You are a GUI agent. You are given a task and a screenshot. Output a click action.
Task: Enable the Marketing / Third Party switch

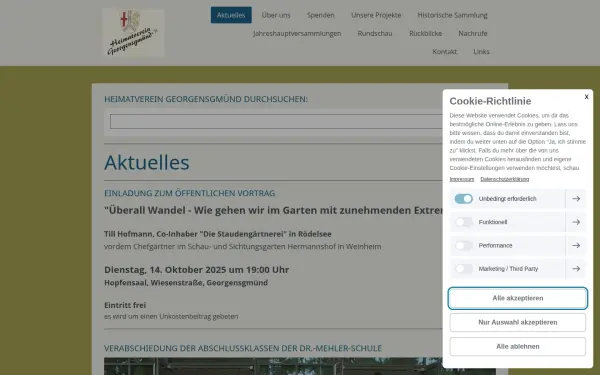(463, 269)
